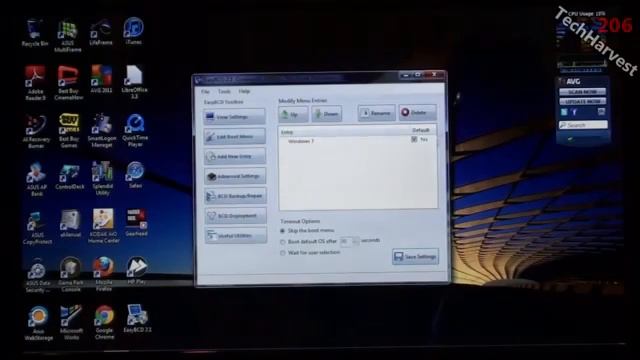Move entry Up in menu entries

pyautogui.click(x=293, y=114)
